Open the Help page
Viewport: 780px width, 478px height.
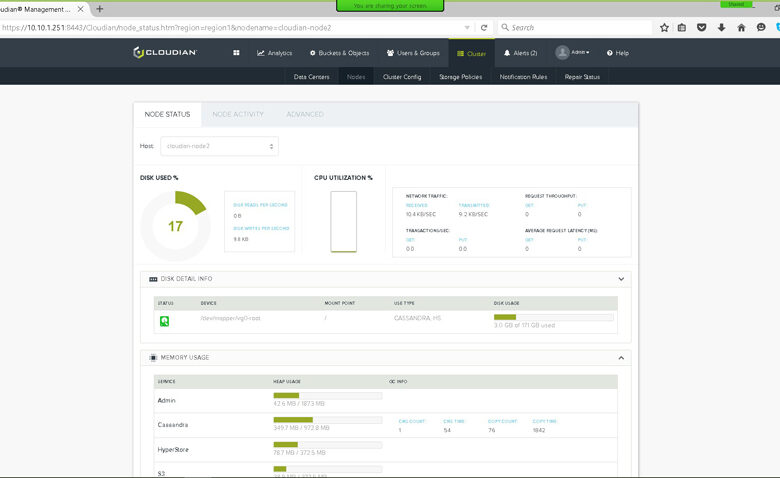618,53
